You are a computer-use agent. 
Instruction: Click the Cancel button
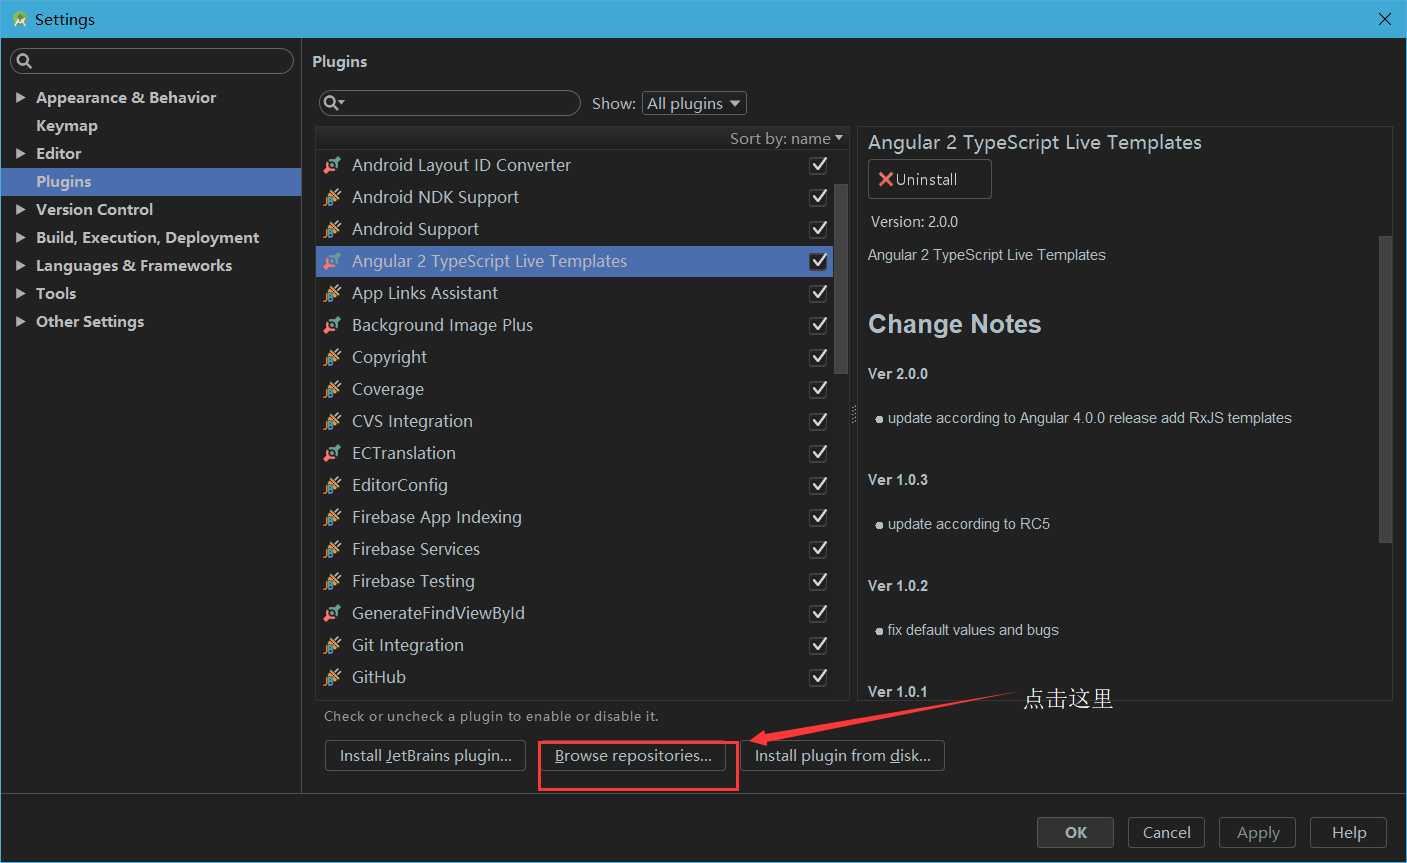click(1167, 832)
